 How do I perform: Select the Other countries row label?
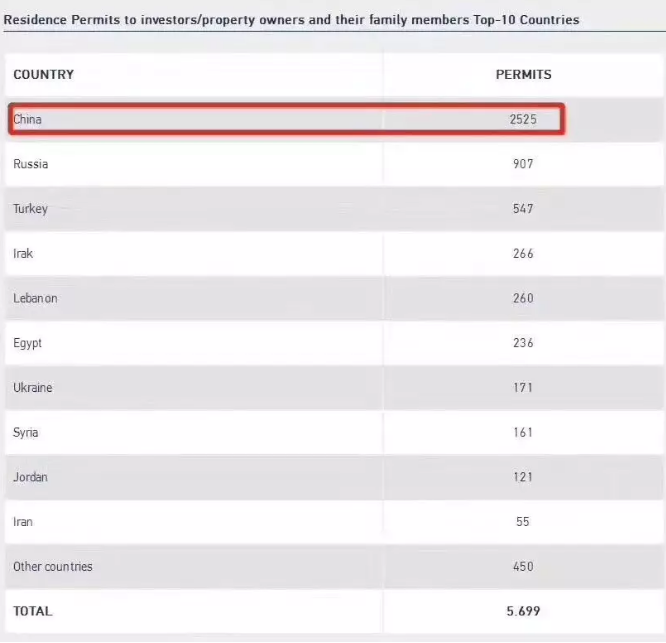(x=53, y=567)
